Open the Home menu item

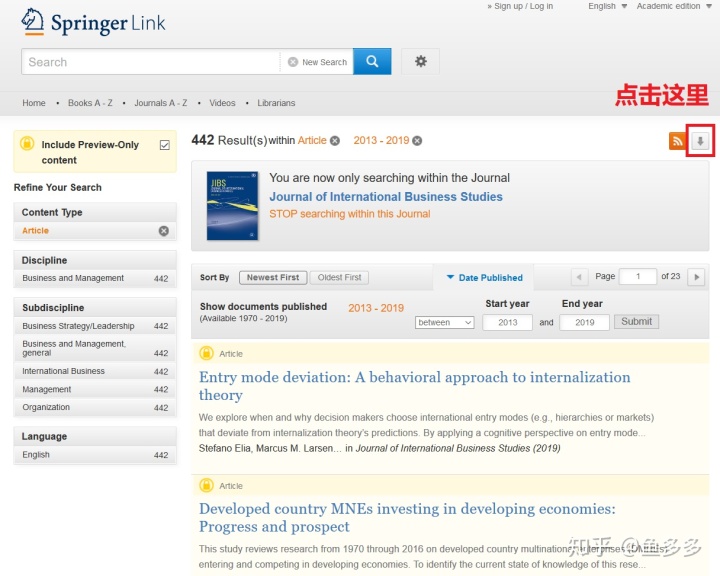[x=34, y=103]
